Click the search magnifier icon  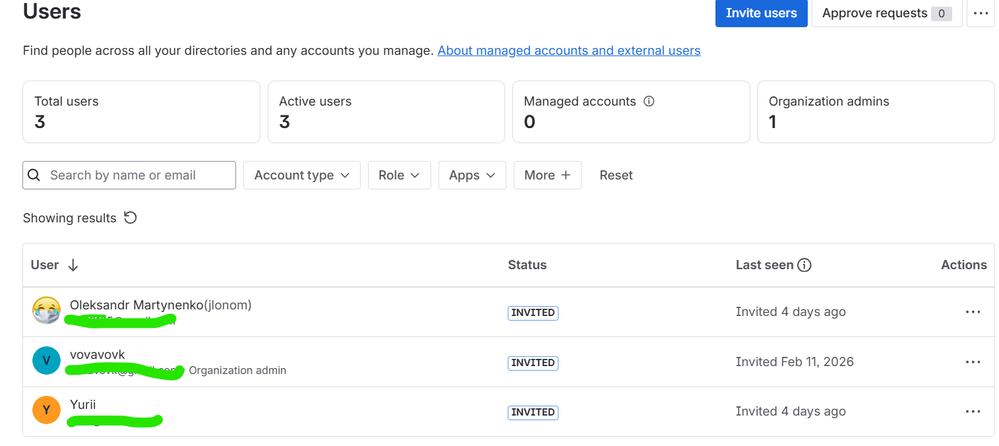point(34,175)
